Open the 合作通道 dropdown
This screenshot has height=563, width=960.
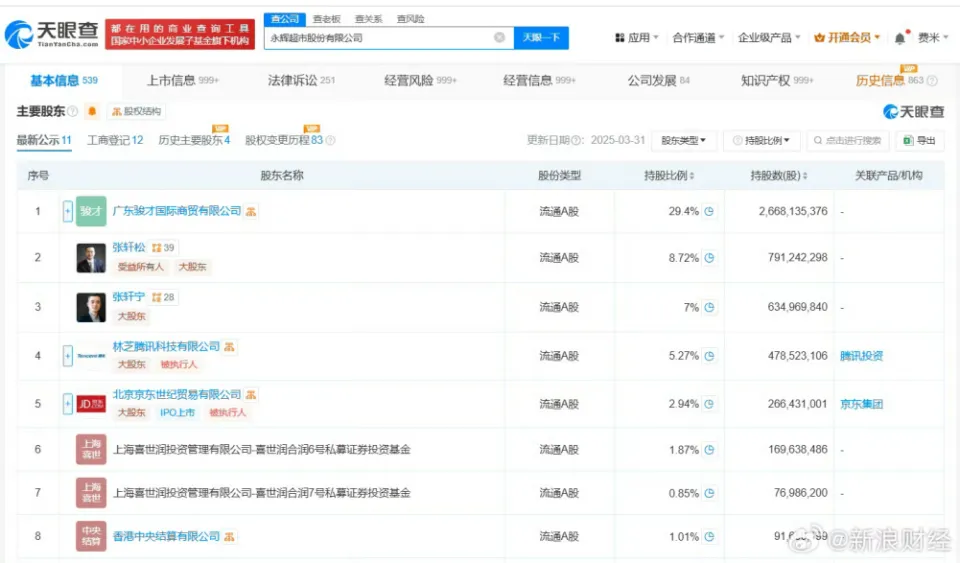tap(698, 38)
